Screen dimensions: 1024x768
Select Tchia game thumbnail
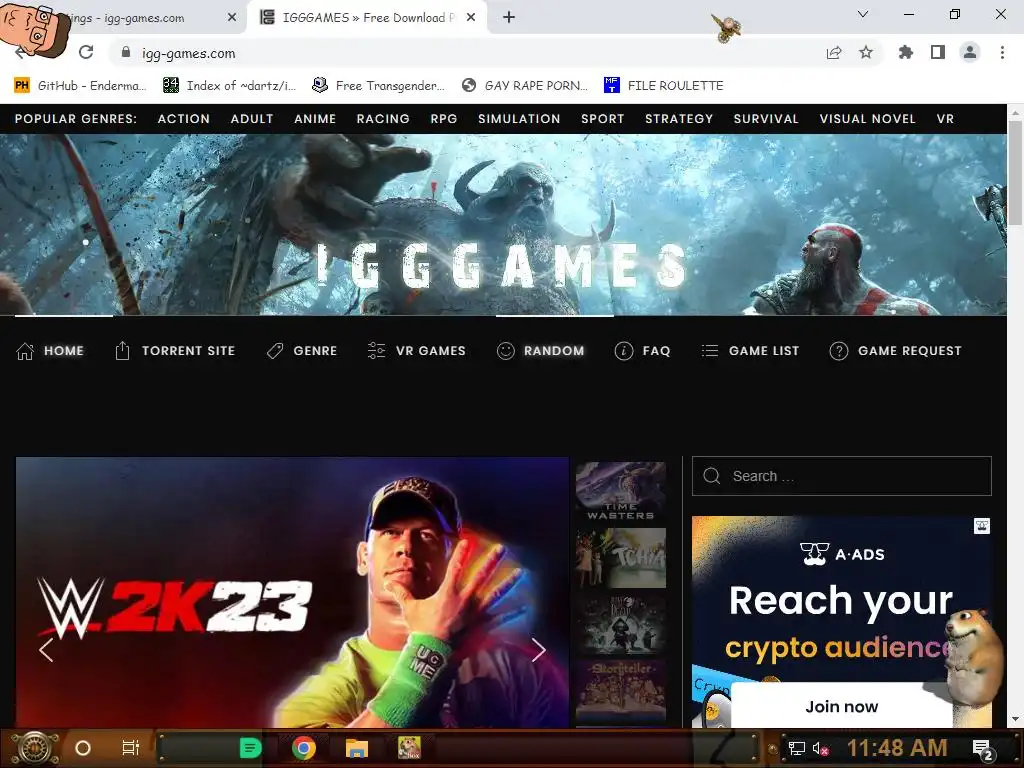[x=620, y=558]
